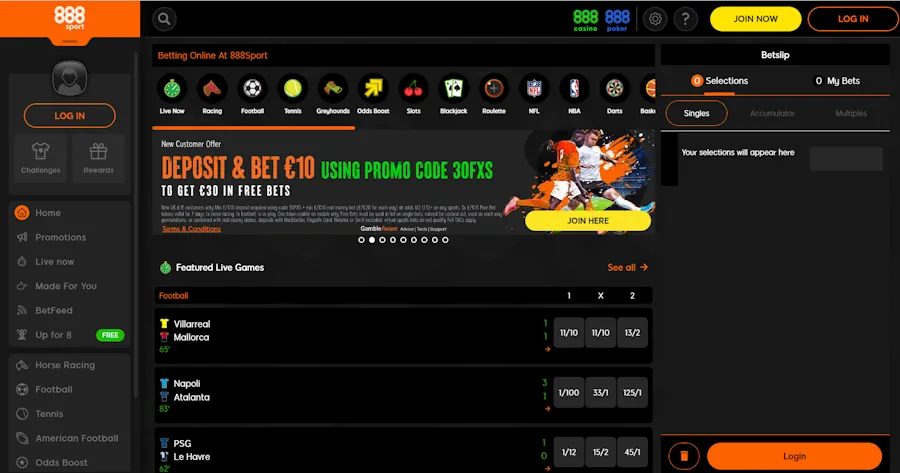Select the NFL shield icon
Viewport: 900px width, 473px height.
tap(534, 88)
